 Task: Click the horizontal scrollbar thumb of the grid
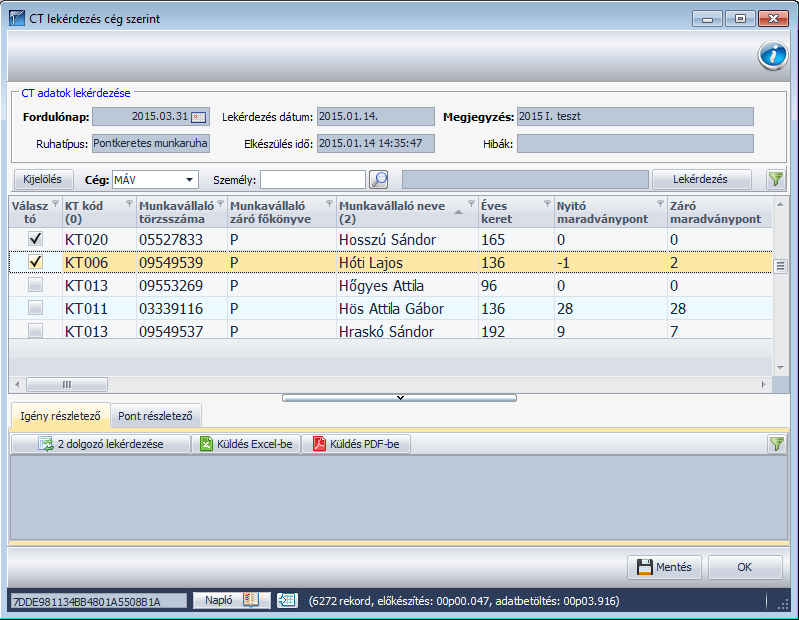click(x=67, y=384)
